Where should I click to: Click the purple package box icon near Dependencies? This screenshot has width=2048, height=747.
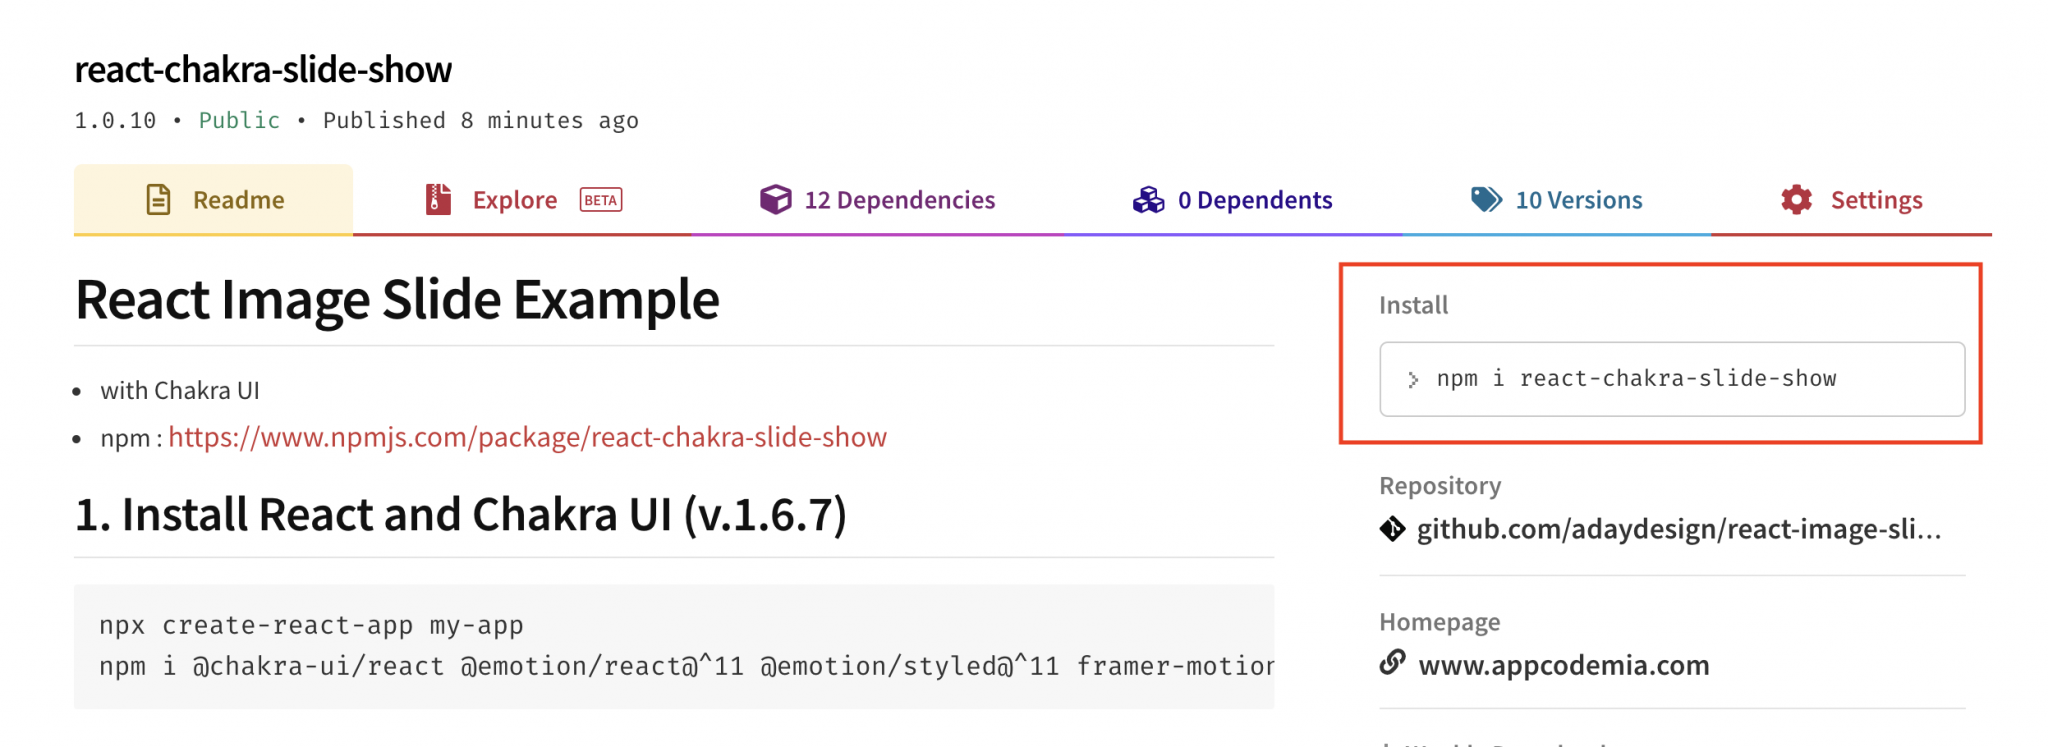(x=775, y=198)
